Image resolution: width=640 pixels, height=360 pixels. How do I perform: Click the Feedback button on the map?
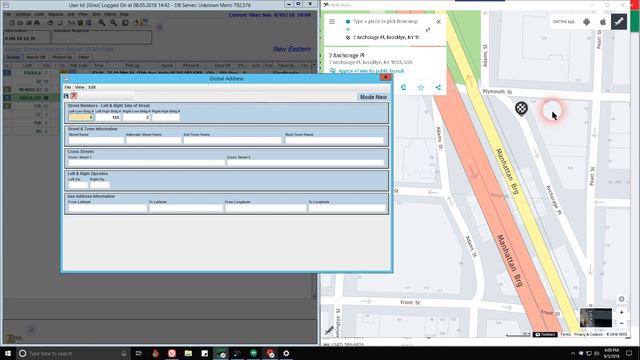545,334
